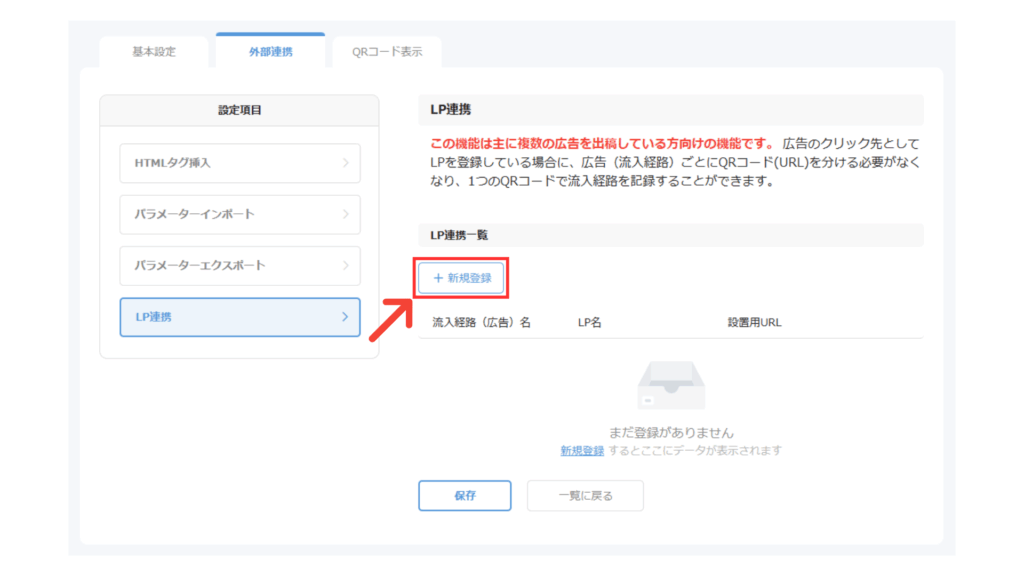Click the chevron on the selected LP連携 item
This screenshot has height=576, width=1024.
(345, 317)
